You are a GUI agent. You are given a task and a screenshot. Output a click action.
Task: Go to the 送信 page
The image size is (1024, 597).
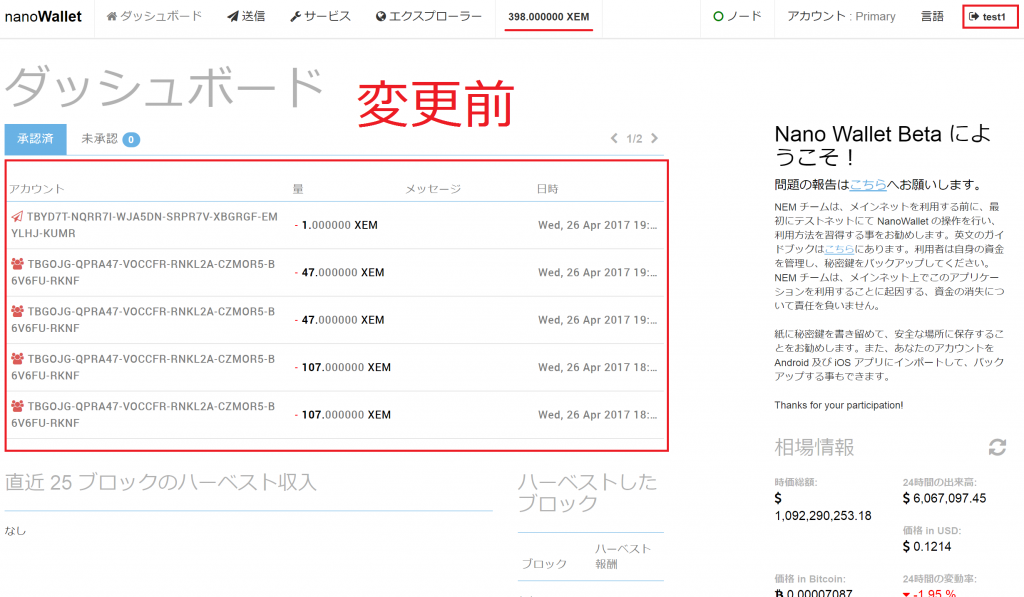pyautogui.click(x=246, y=16)
